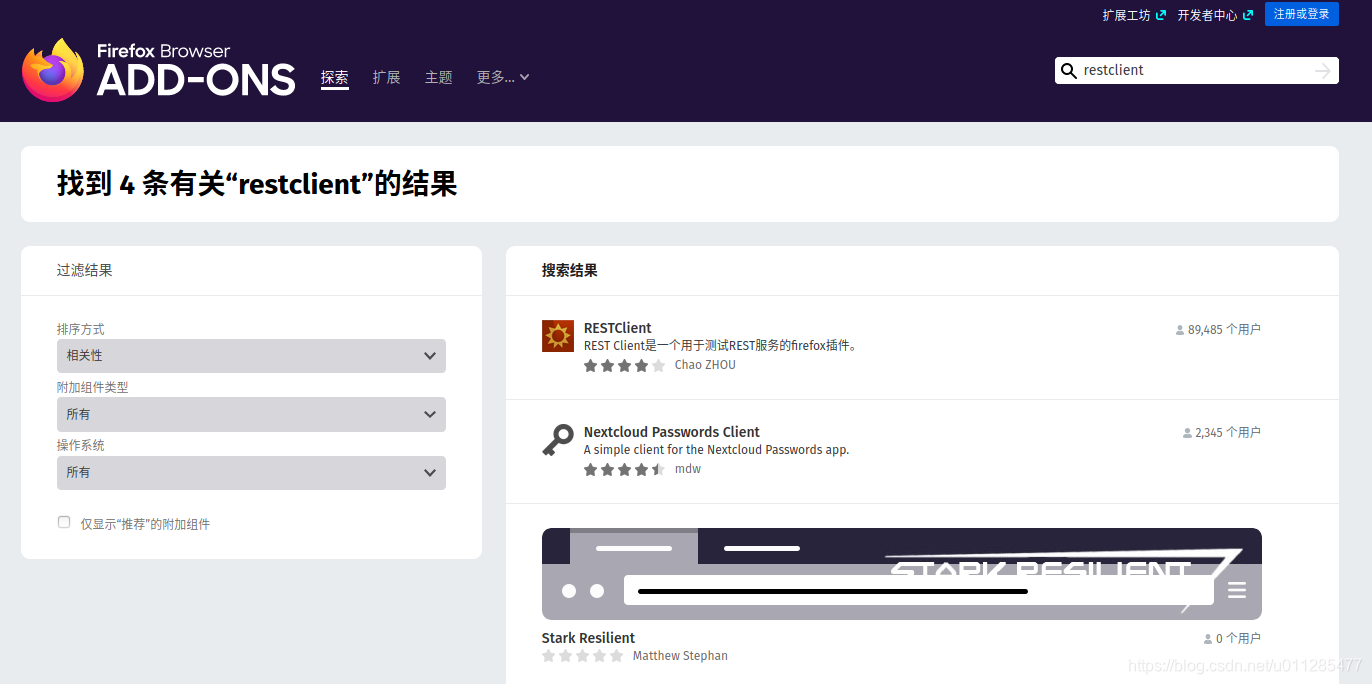Open the add-on type dropdown

click(x=251, y=414)
